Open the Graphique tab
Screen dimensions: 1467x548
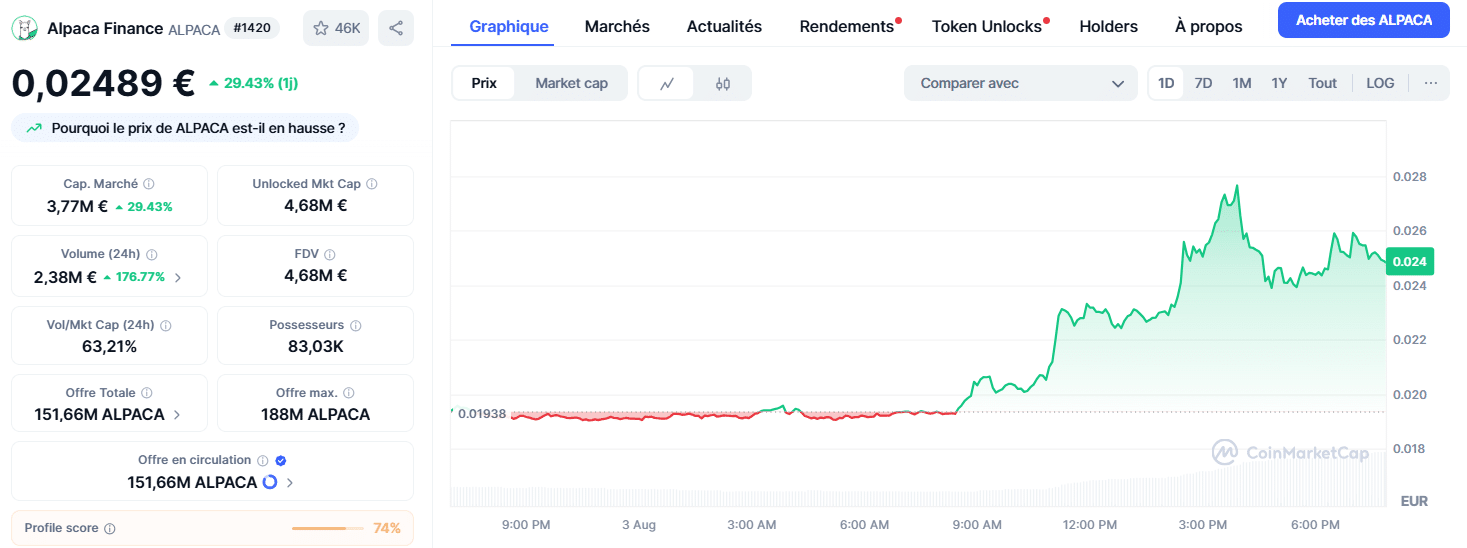click(x=509, y=27)
